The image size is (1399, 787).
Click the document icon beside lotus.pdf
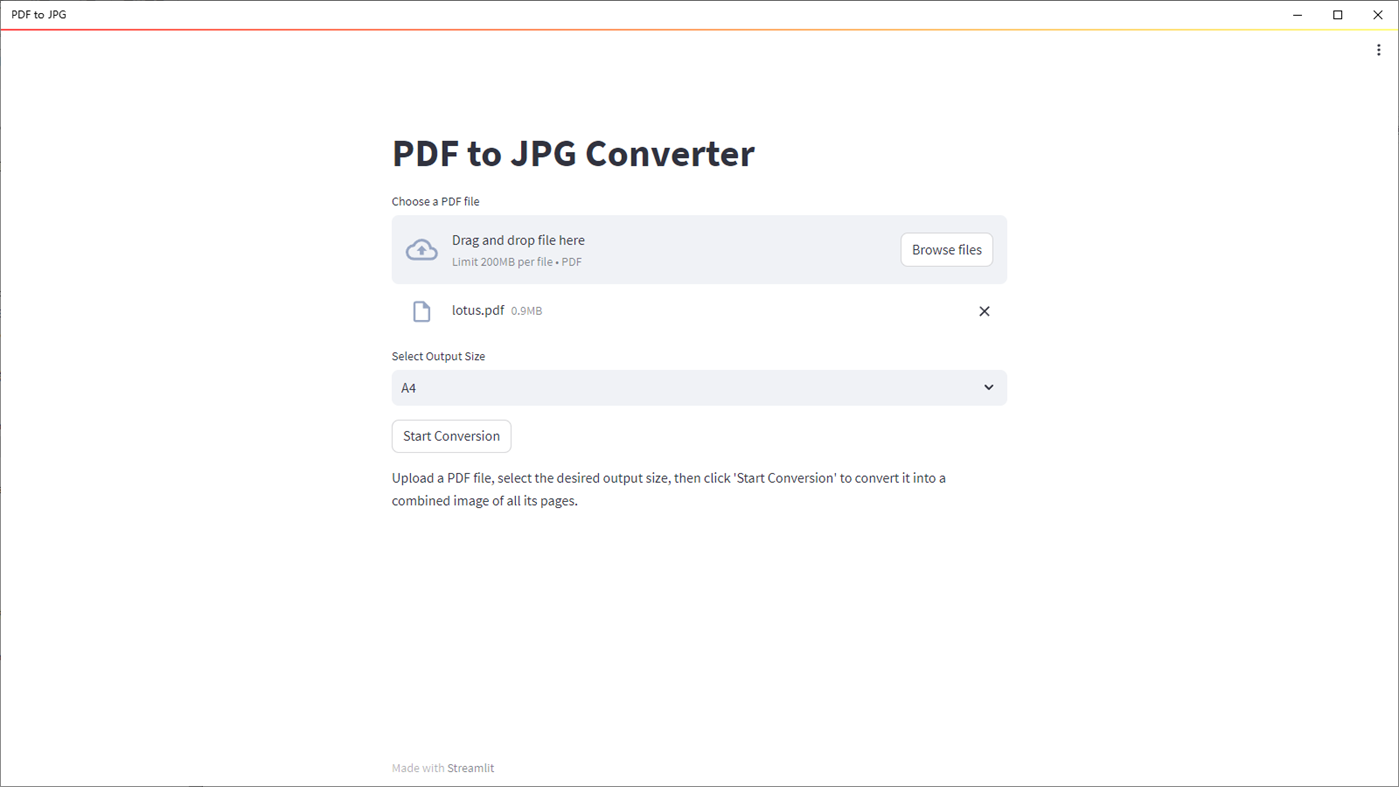click(421, 310)
